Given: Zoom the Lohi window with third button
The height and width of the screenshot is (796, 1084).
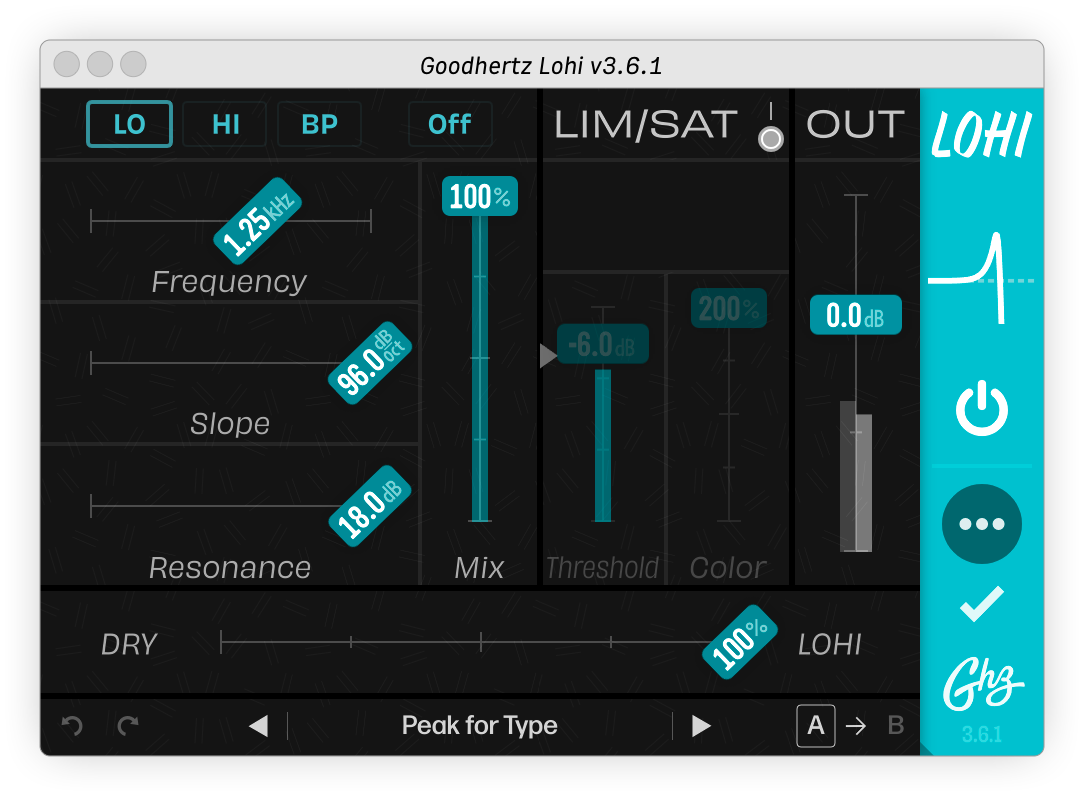Looking at the screenshot, I should 133,64.
